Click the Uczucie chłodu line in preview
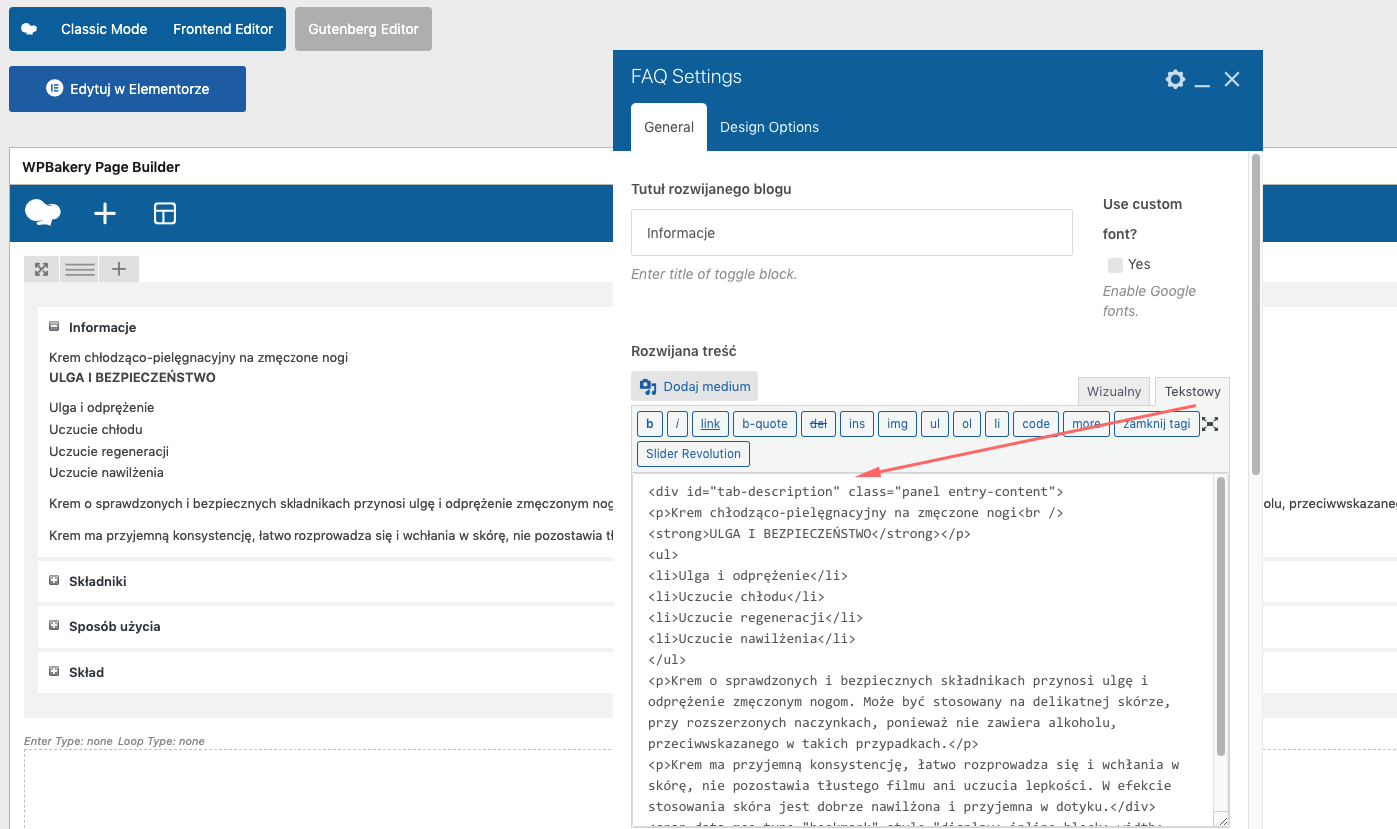The height and width of the screenshot is (829, 1397). click(96, 429)
